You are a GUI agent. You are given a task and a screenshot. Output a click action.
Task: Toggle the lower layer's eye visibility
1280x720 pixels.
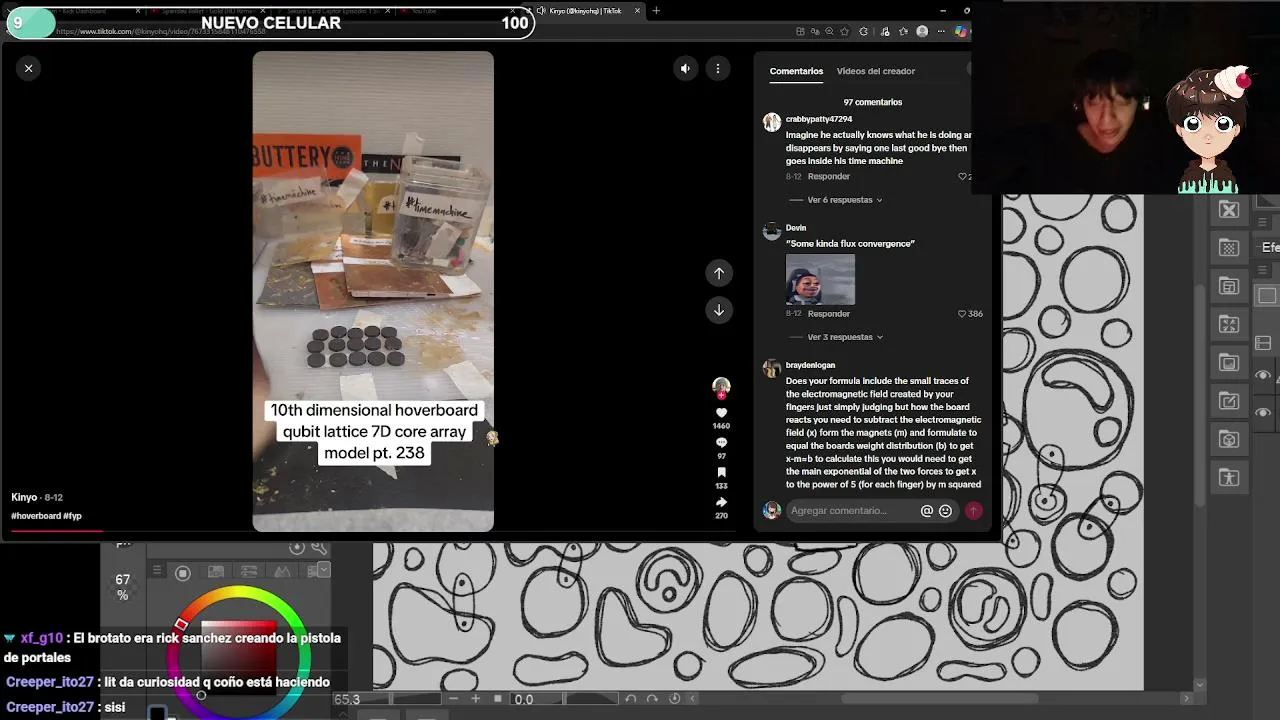coord(1263,412)
